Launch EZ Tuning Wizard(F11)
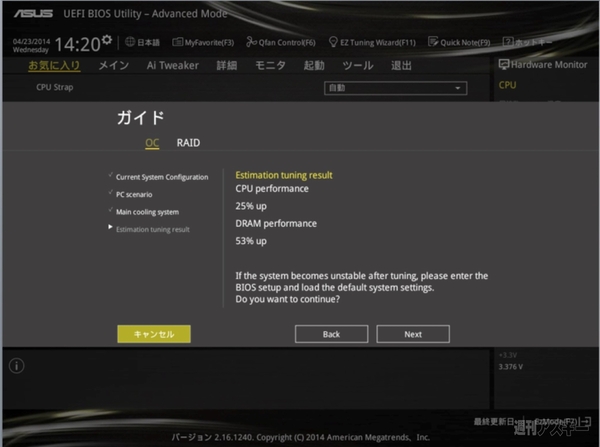This screenshot has height=447, width=600. (x=372, y=42)
